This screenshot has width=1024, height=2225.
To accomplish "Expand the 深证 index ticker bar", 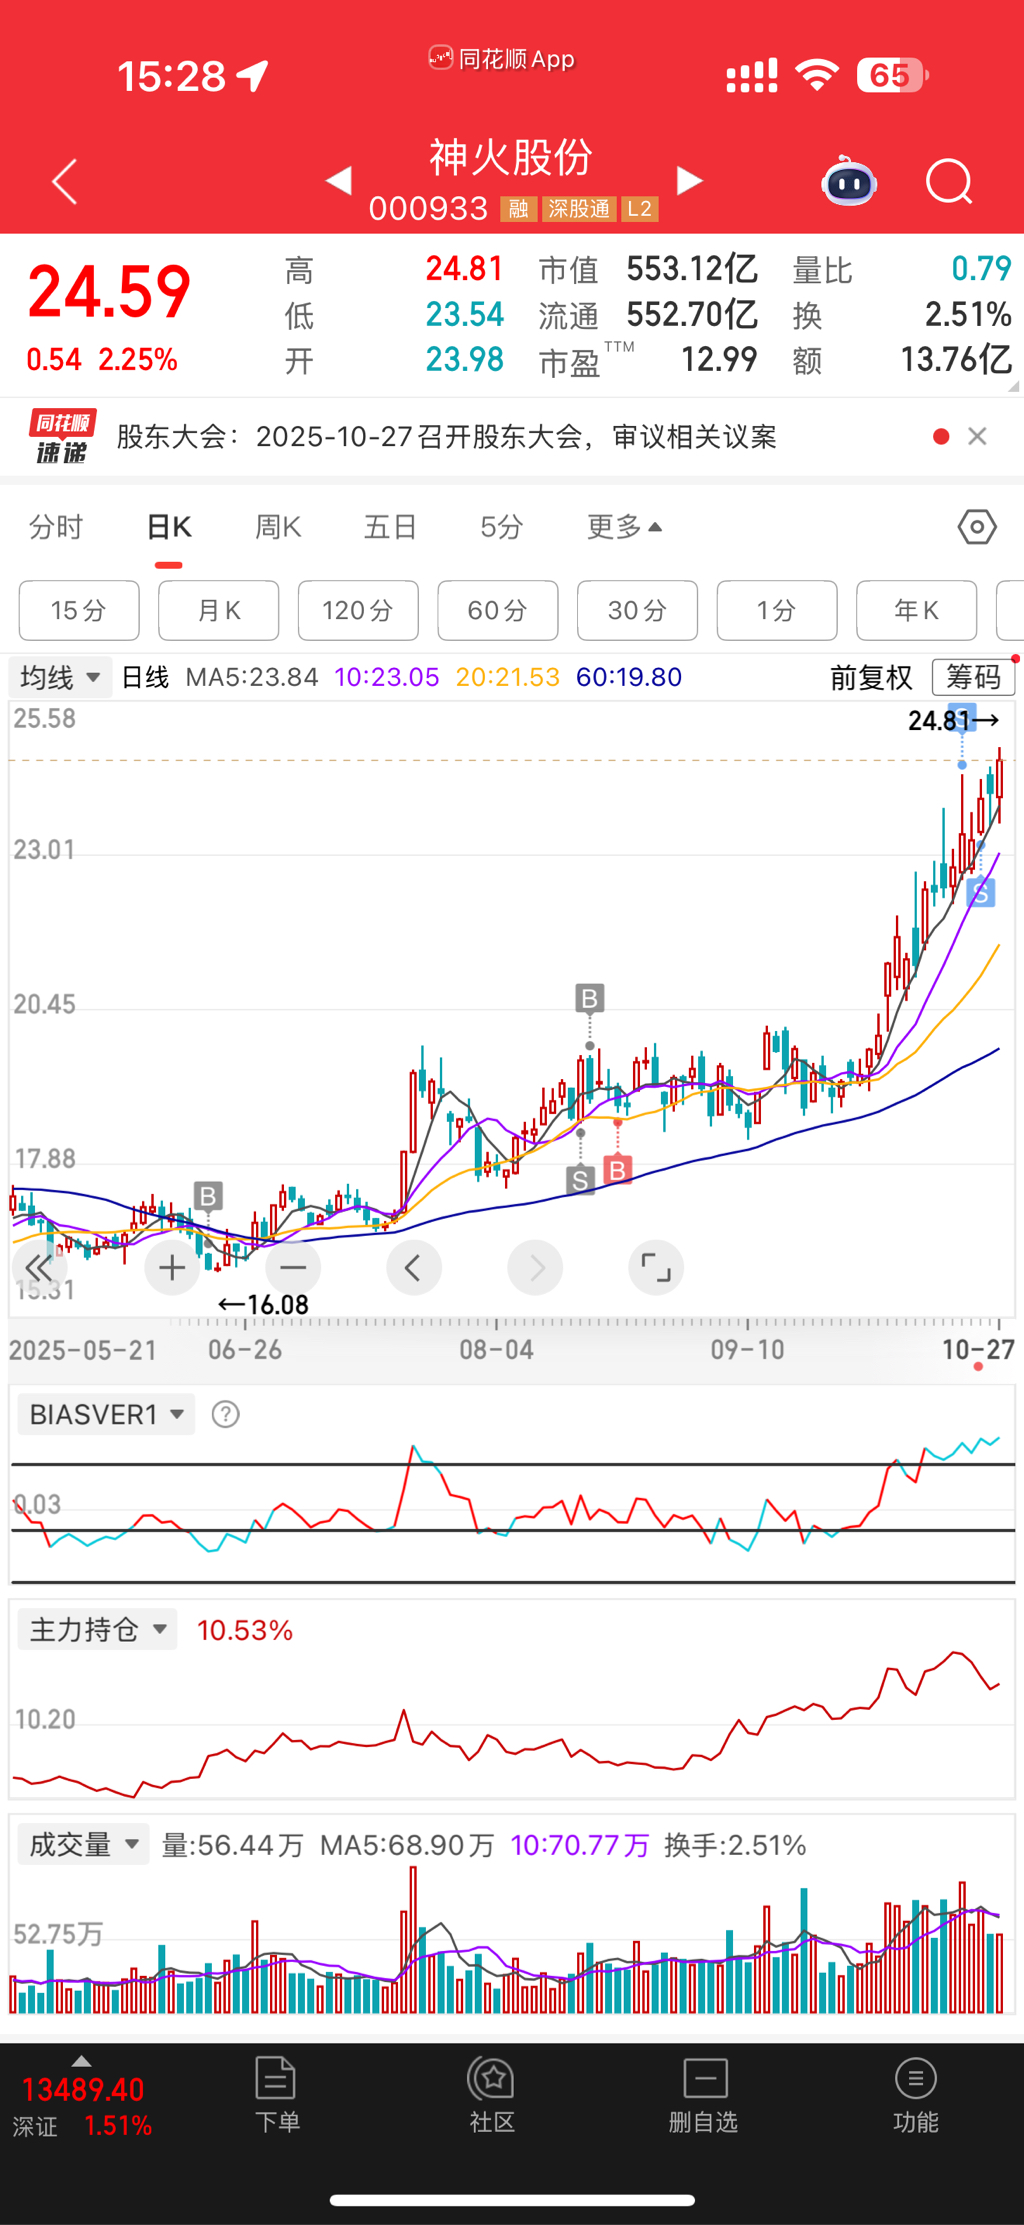I will (x=82, y=2100).
